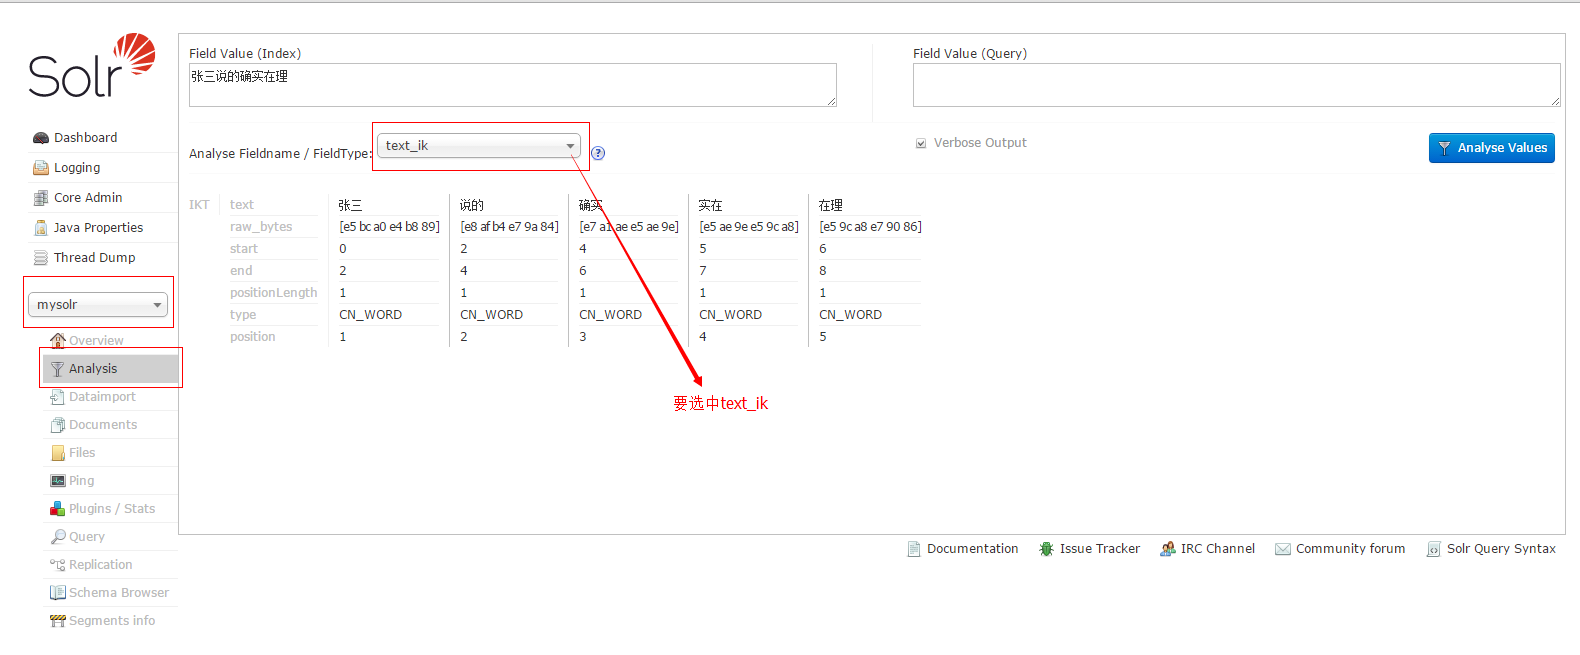1580x655 pixels.
Task: Click the IRC Channel people icon
Action: [x=1168, y=549]
